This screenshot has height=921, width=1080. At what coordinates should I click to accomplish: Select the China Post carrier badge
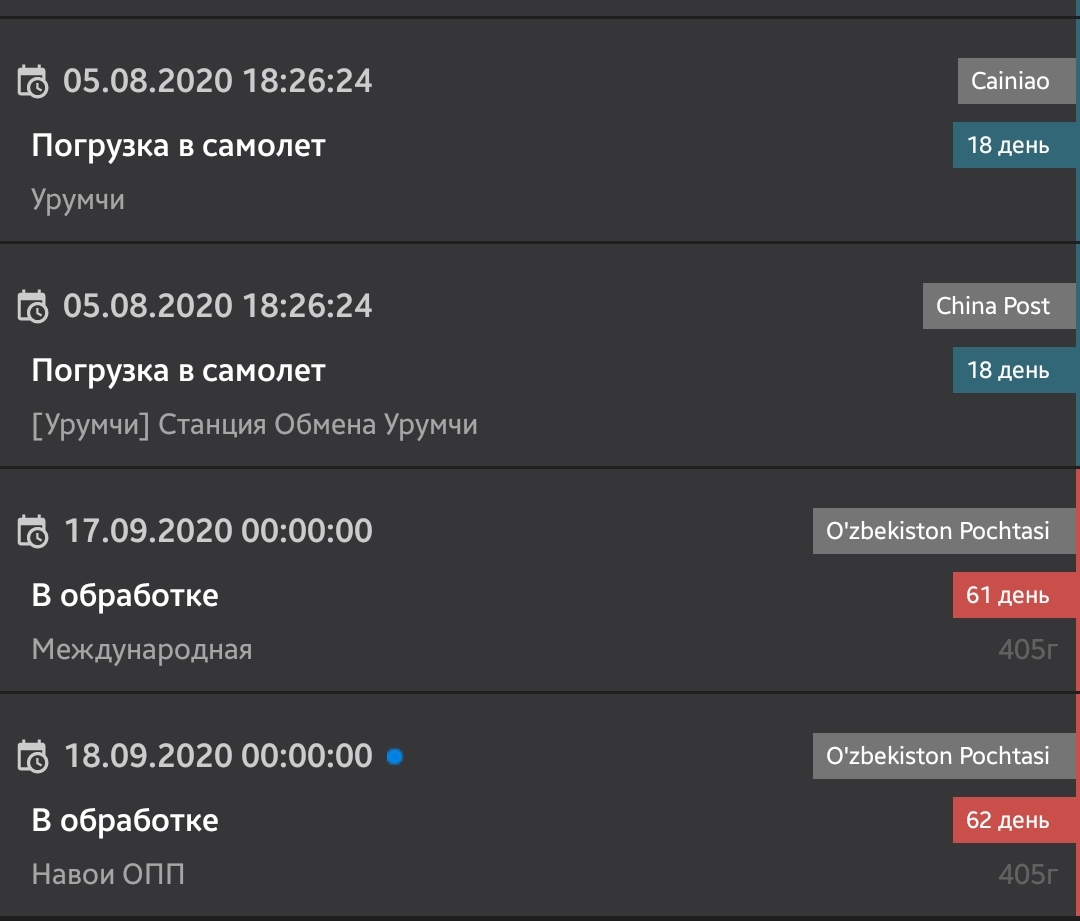click(x=993, y=306)
